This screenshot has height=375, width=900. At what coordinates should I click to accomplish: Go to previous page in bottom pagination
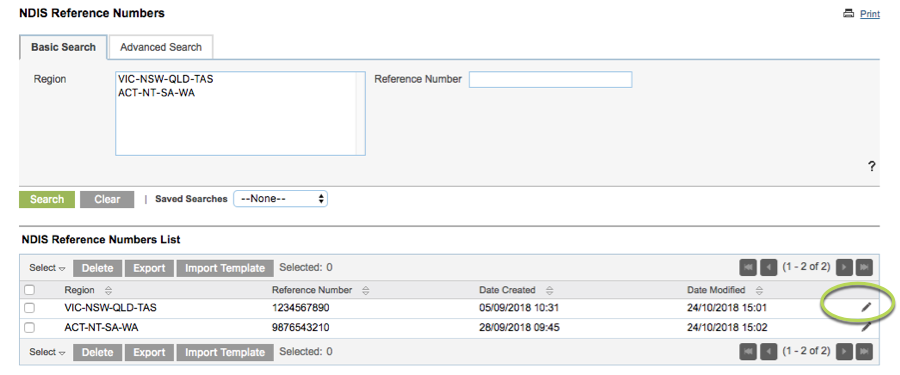pyautogui.click(x=768, y=351)
